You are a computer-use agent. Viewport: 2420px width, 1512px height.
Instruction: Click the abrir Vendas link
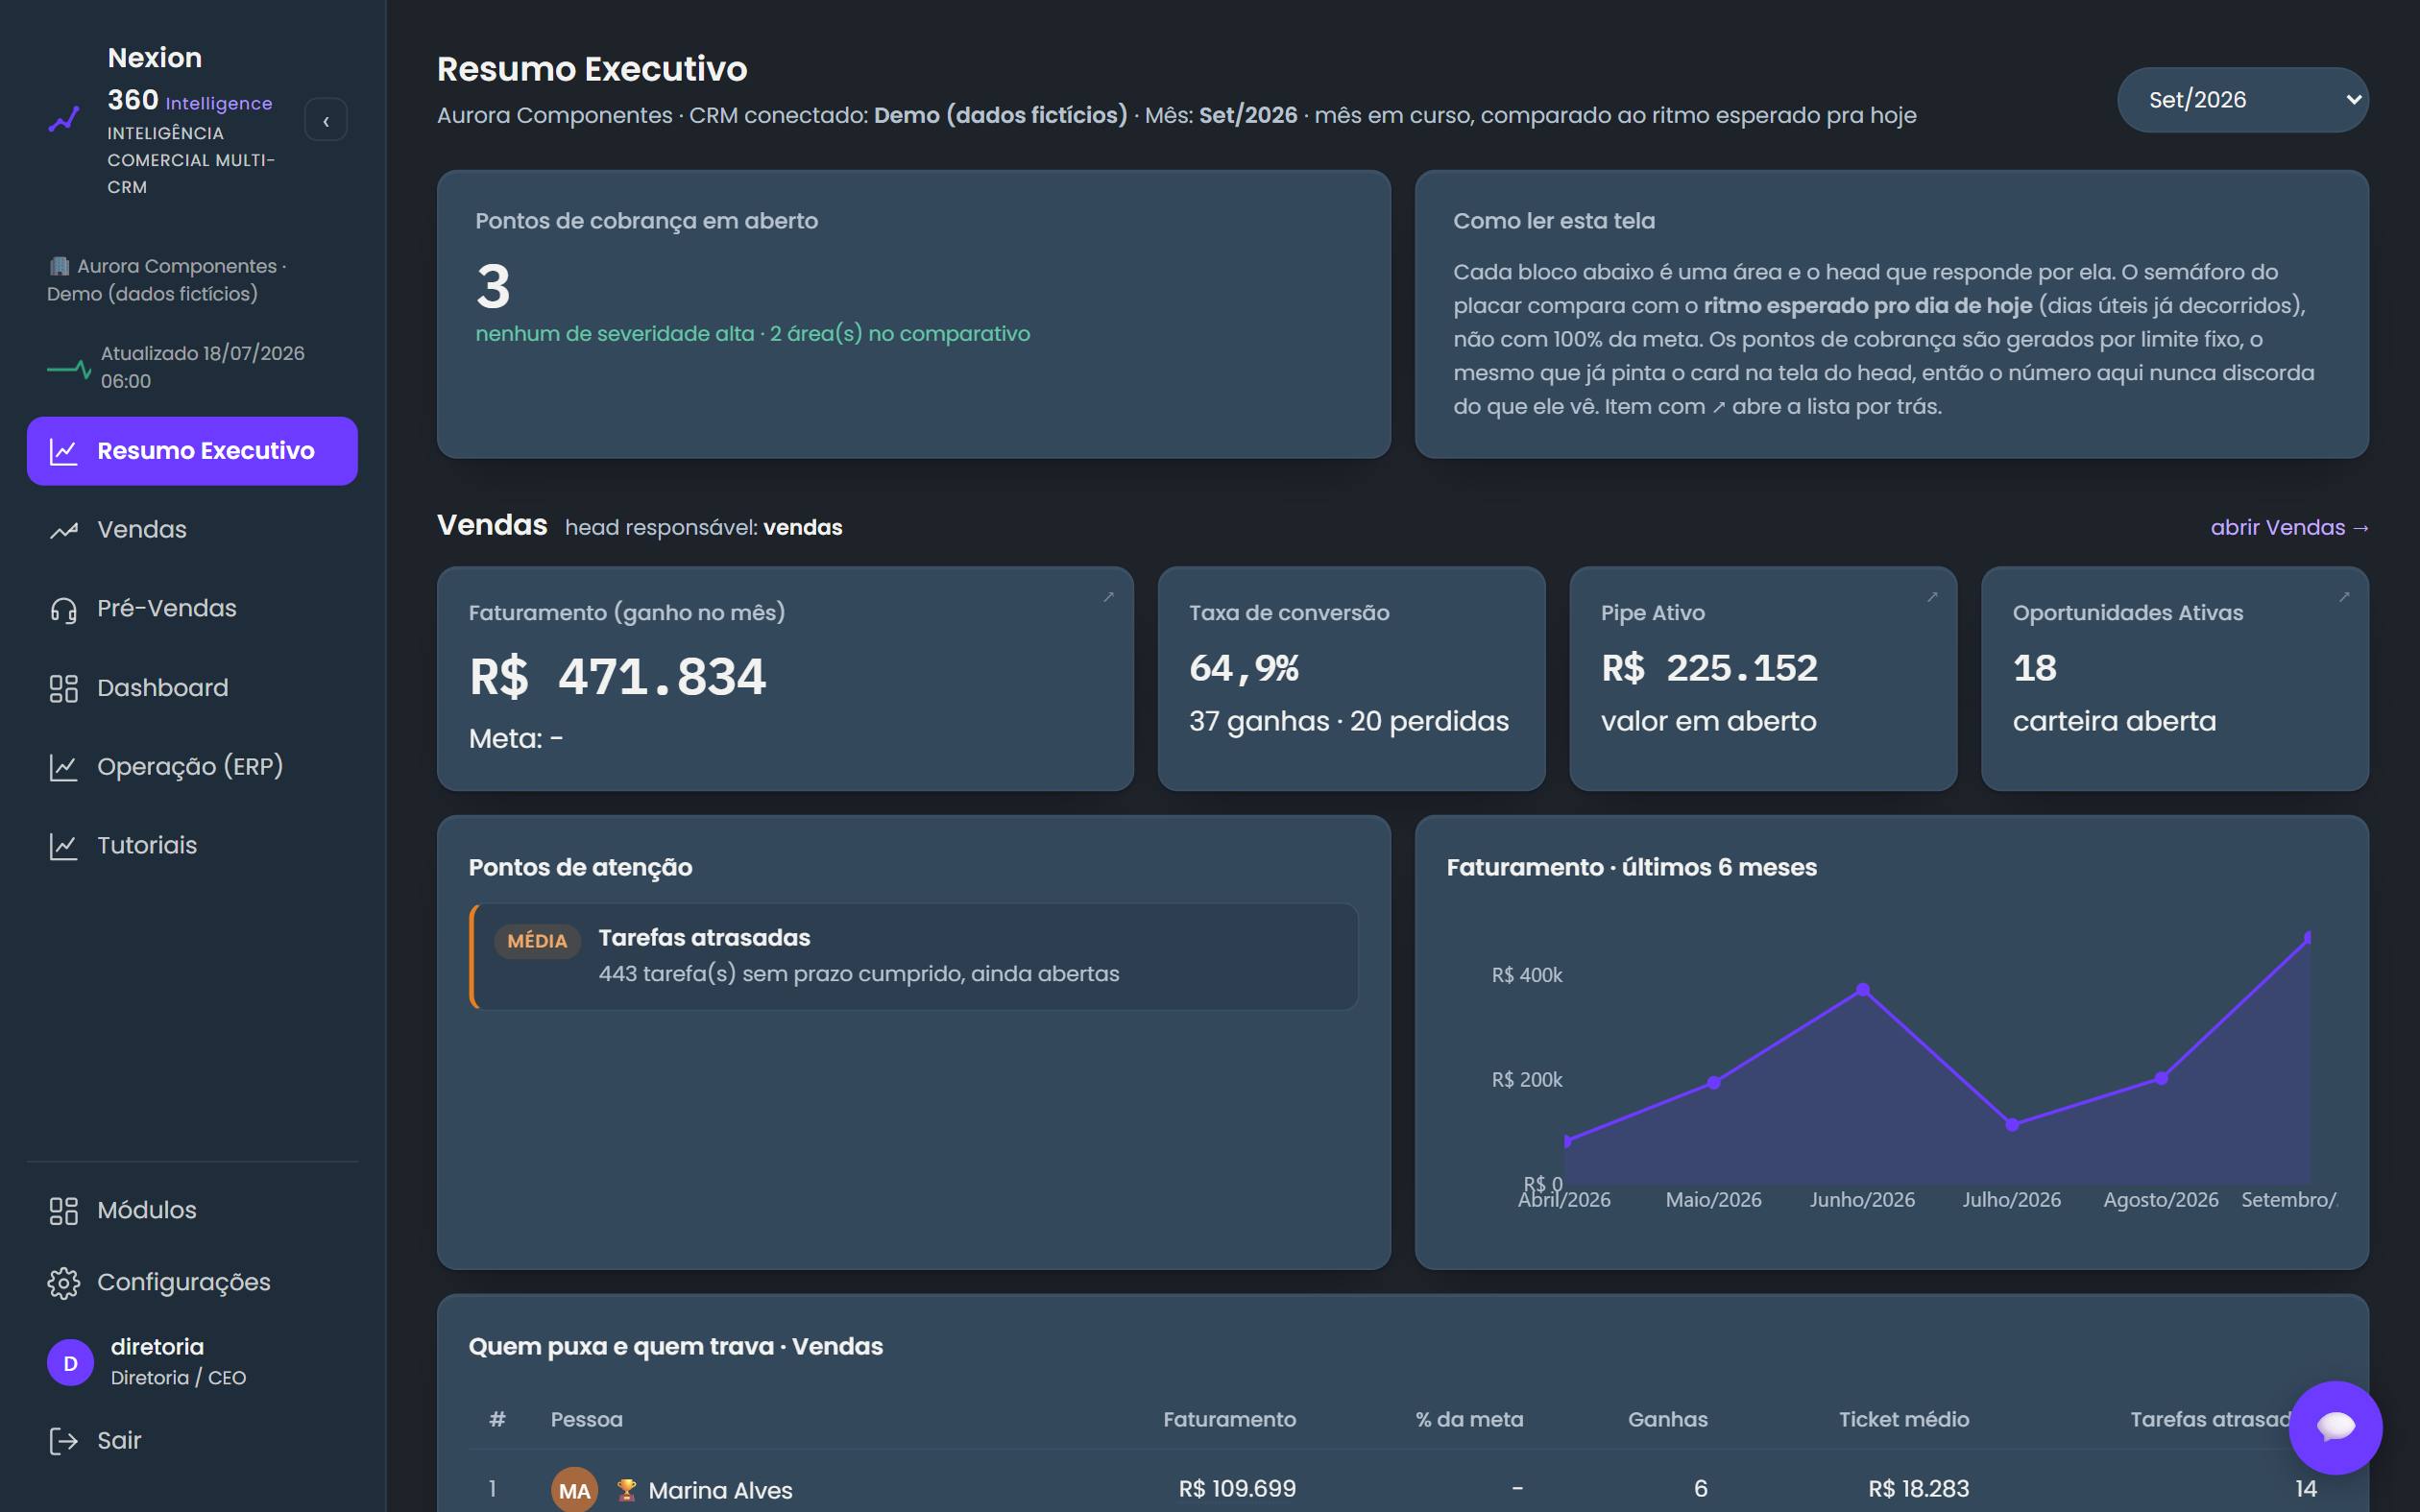tap(2289, 527)
